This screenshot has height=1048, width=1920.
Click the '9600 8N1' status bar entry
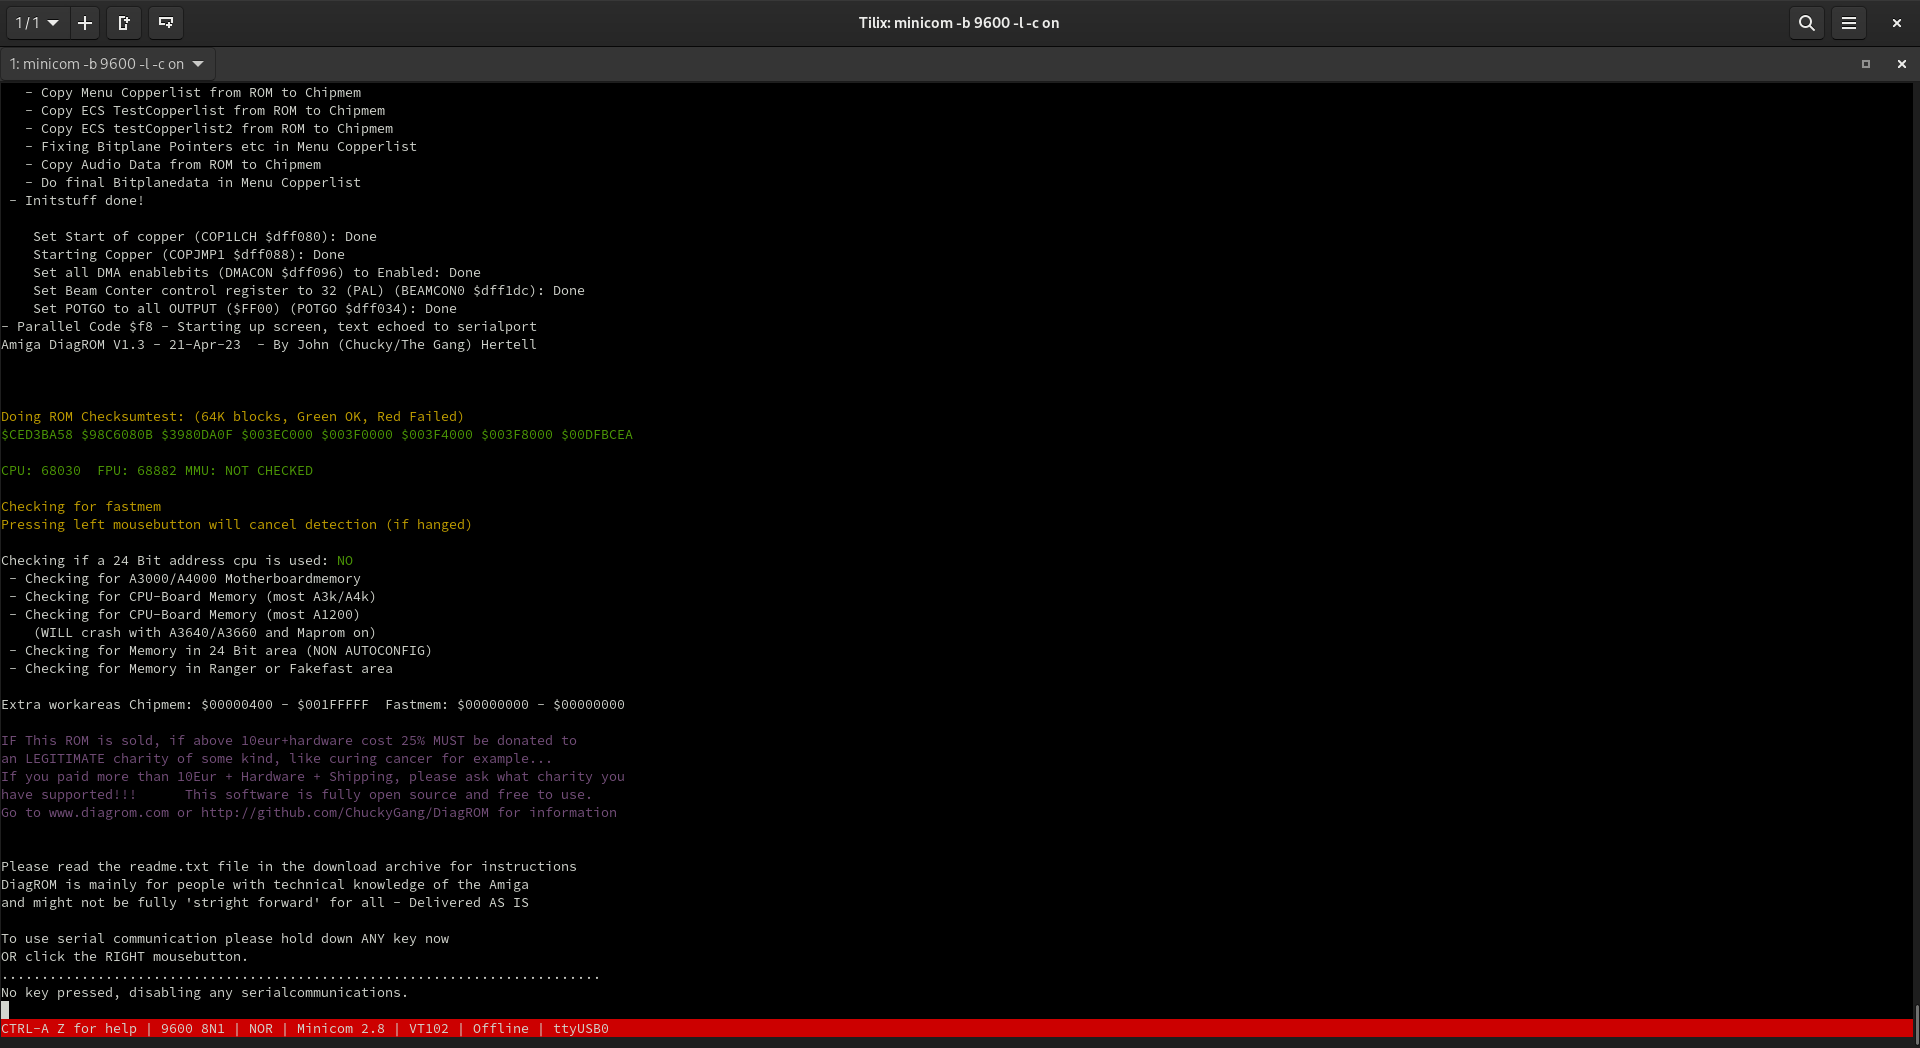coord(193,1028)
